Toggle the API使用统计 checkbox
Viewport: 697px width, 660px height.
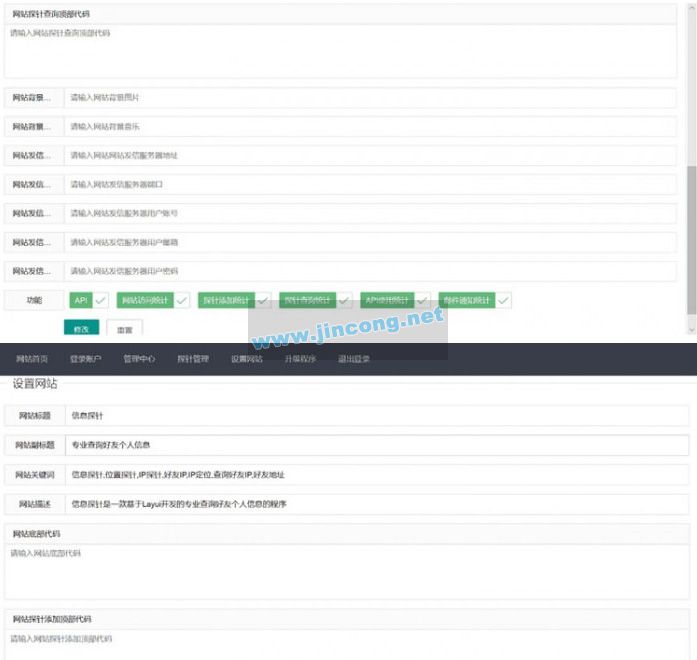tap(396, 300)
